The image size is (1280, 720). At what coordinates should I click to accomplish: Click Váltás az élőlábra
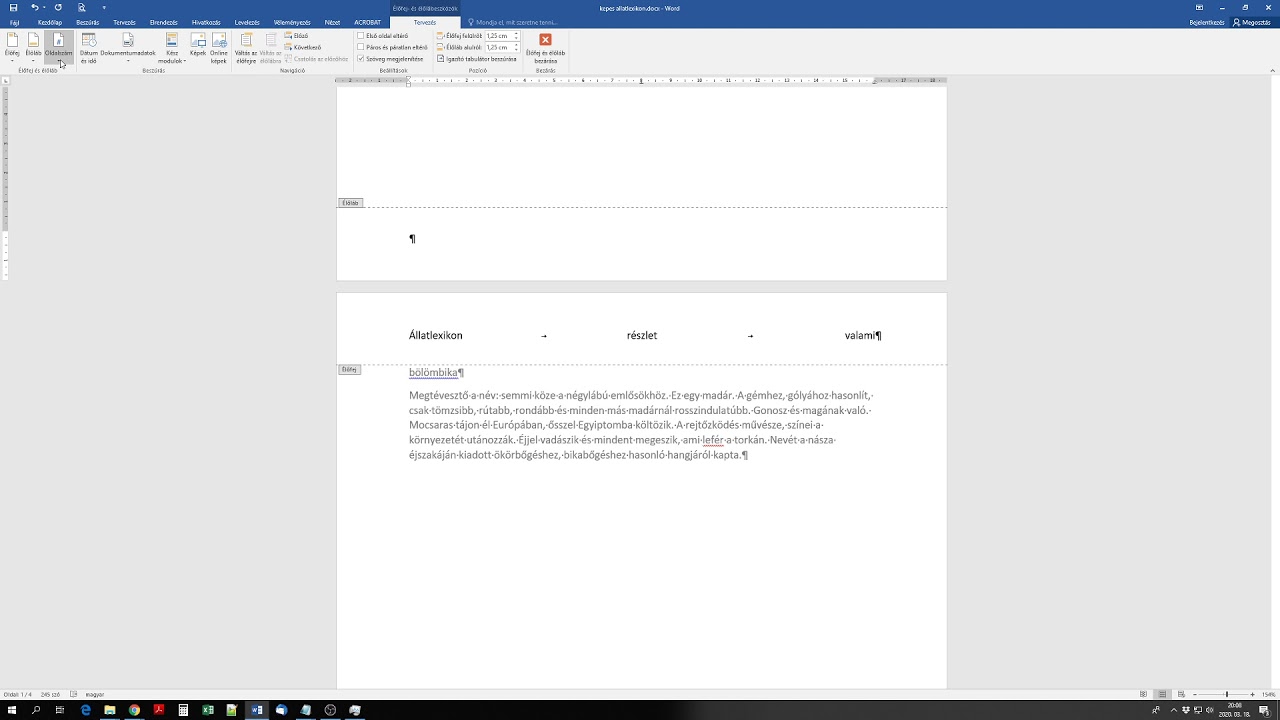pyautogui.click(x=271, y=47)
